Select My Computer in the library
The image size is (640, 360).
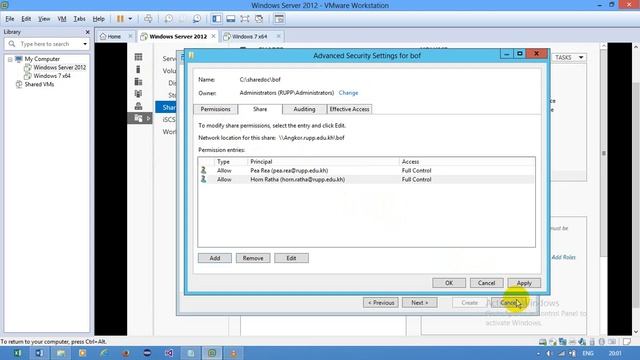tap(42, 59)
